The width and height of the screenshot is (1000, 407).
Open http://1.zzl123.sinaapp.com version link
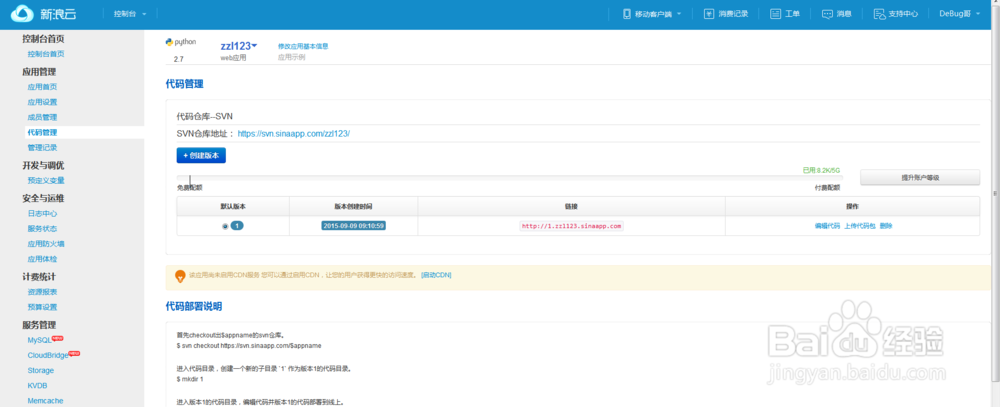pos(571,226)
